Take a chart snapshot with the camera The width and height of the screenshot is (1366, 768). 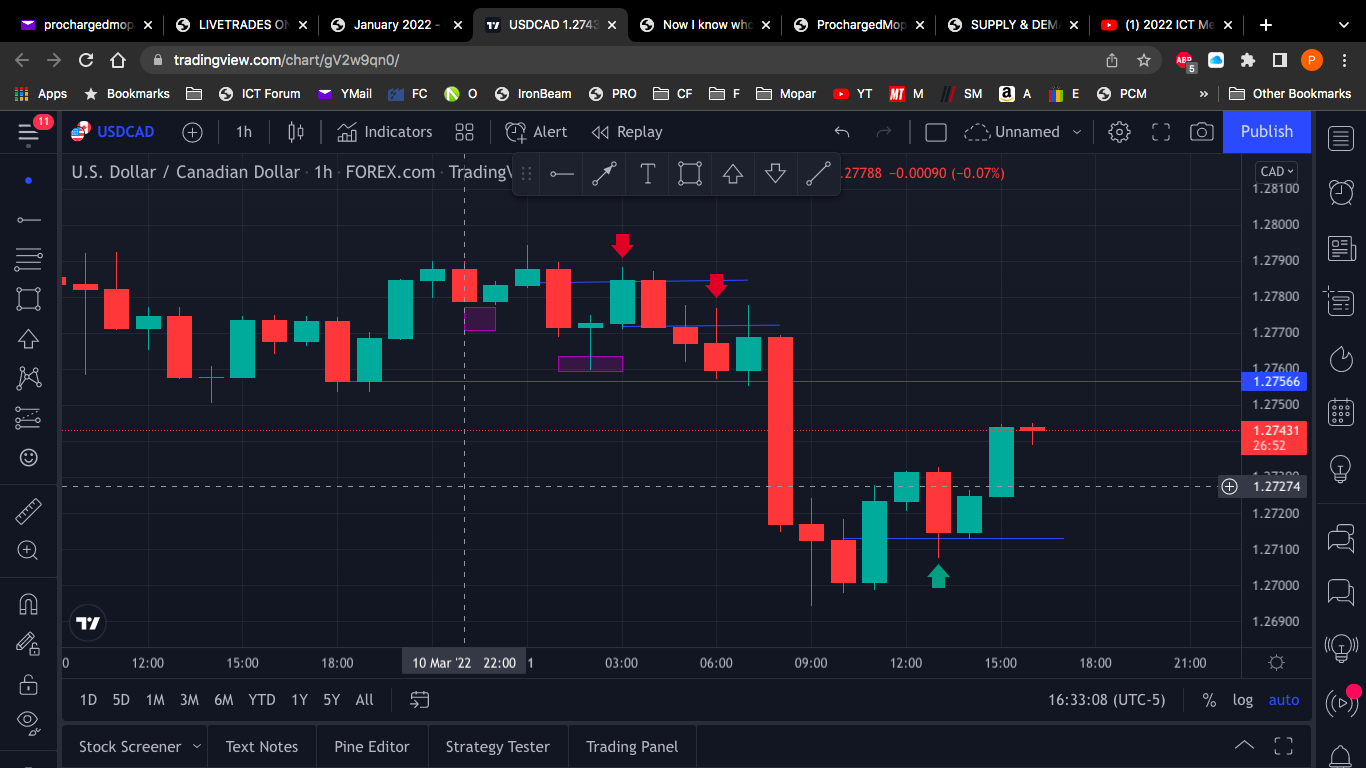pos(1202,132)
